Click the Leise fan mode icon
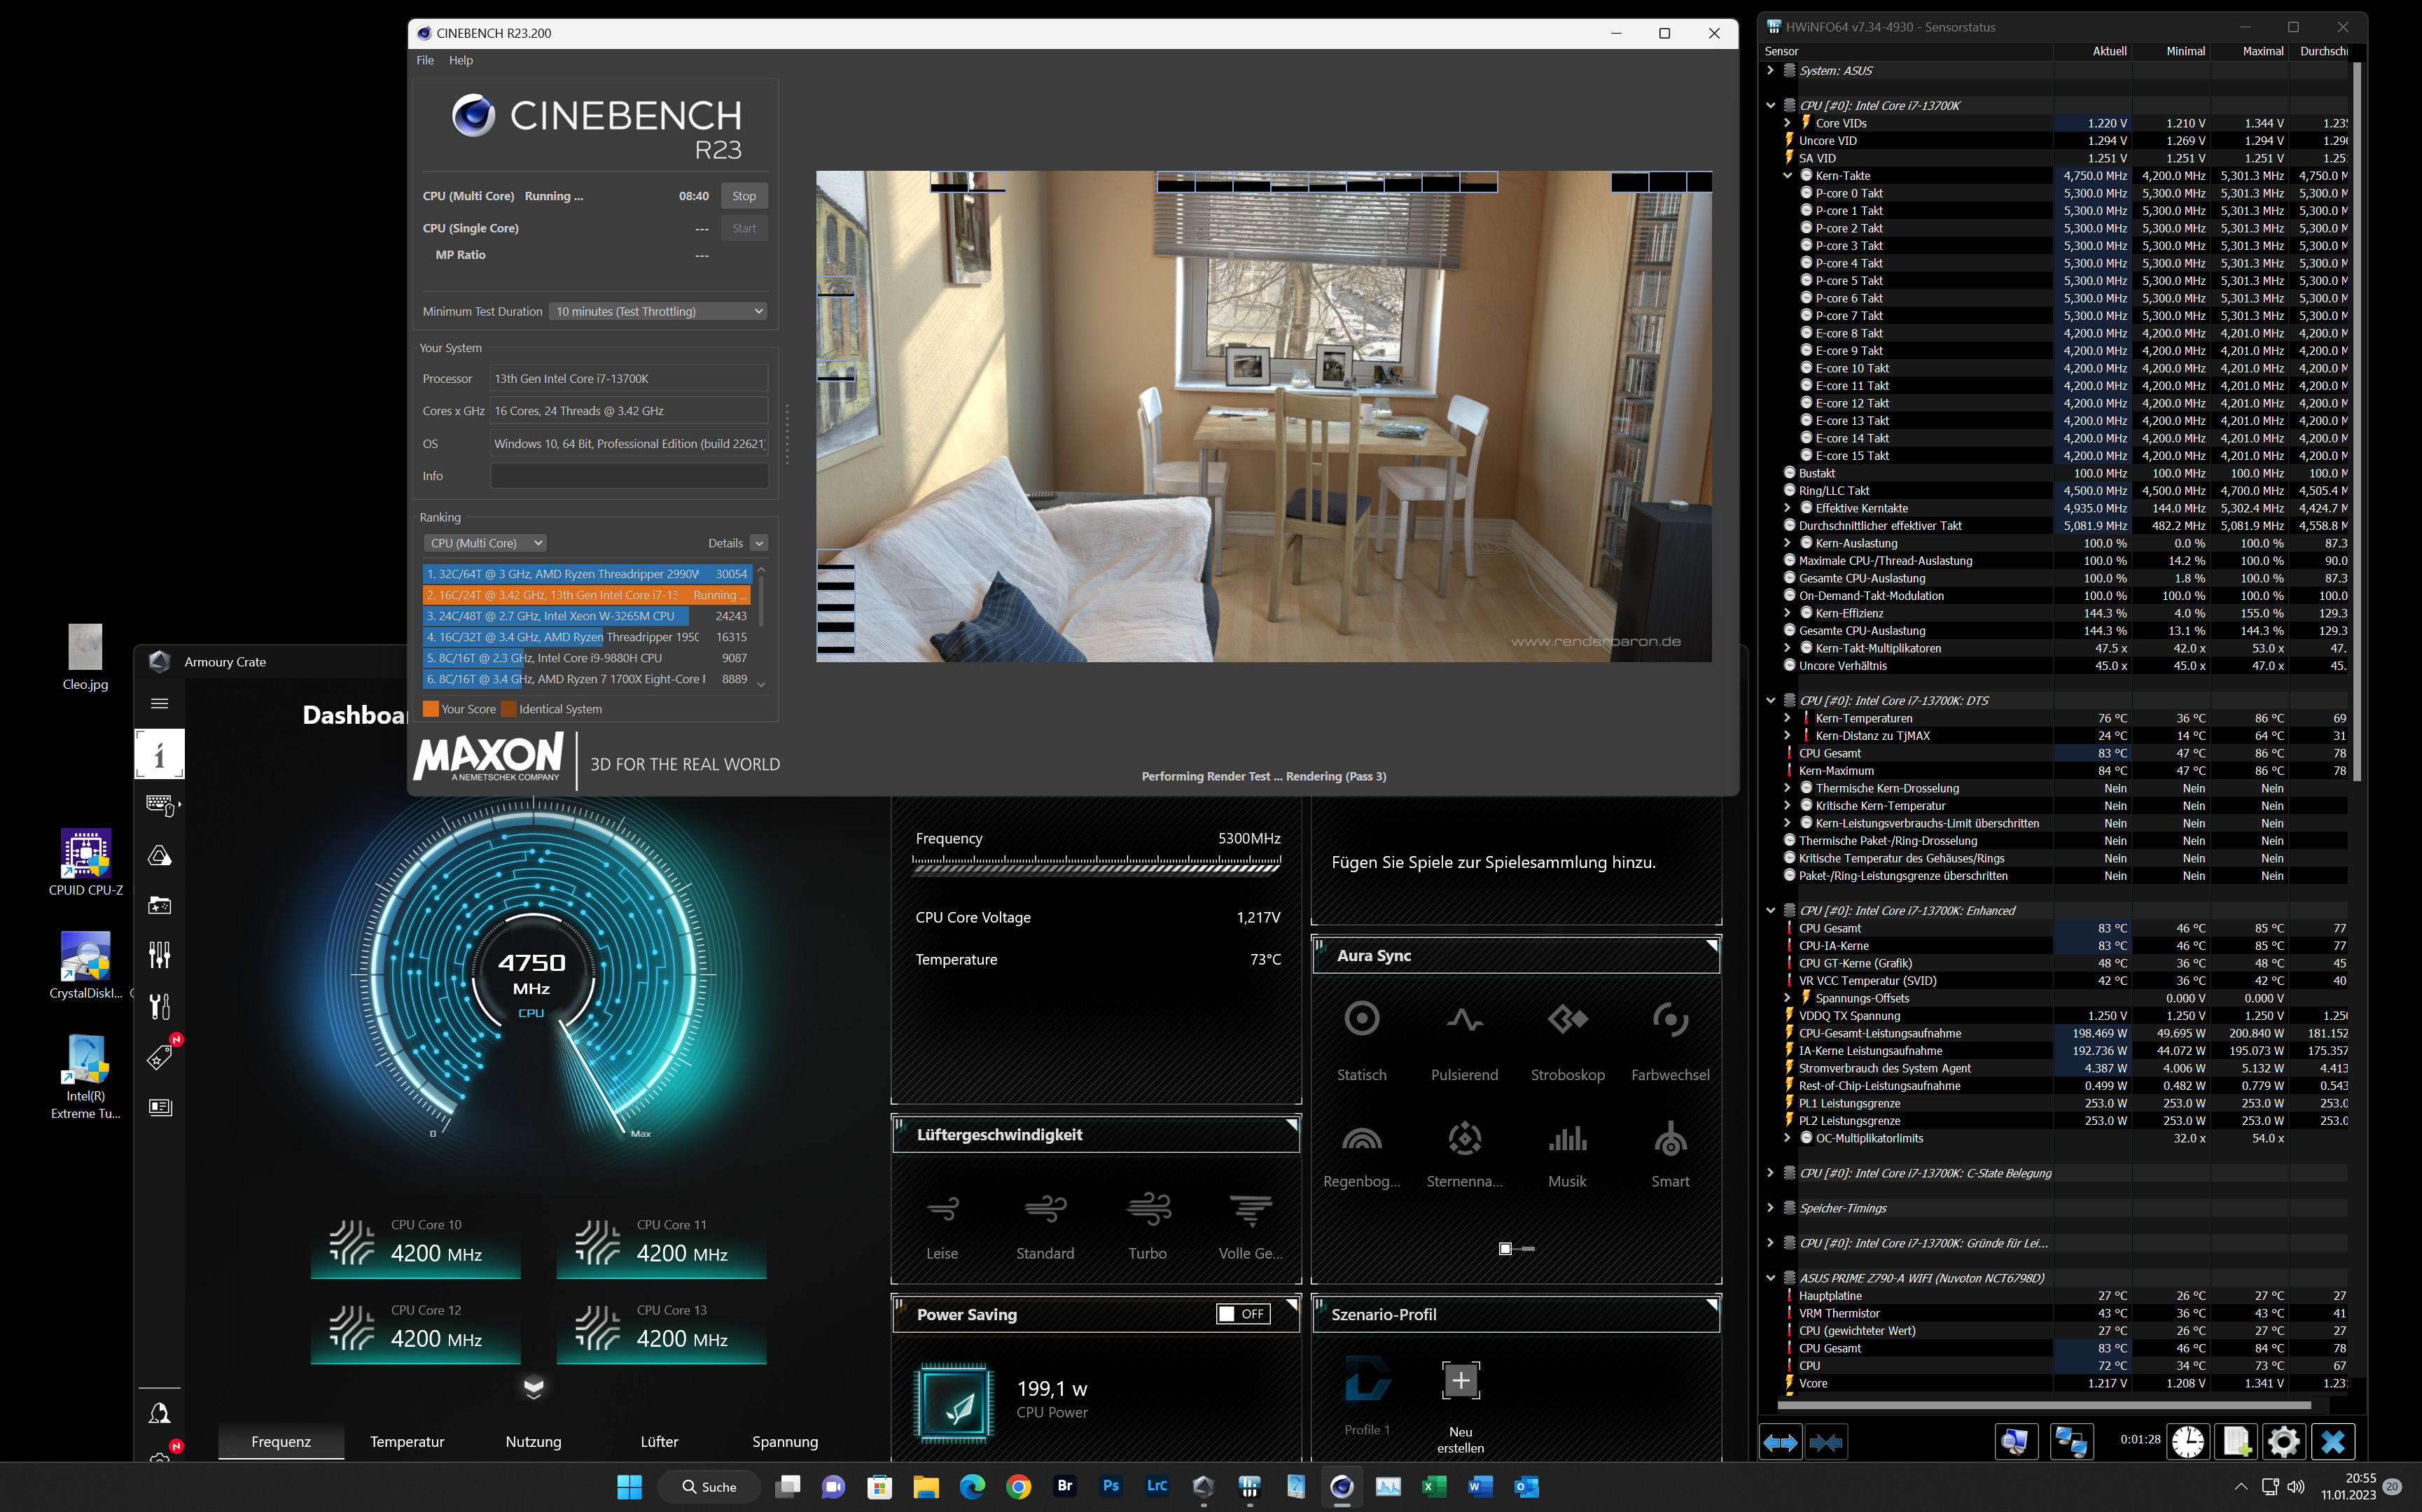Image resolution: width=2422 pixels, height=1512 pixels. [942, 1208]
